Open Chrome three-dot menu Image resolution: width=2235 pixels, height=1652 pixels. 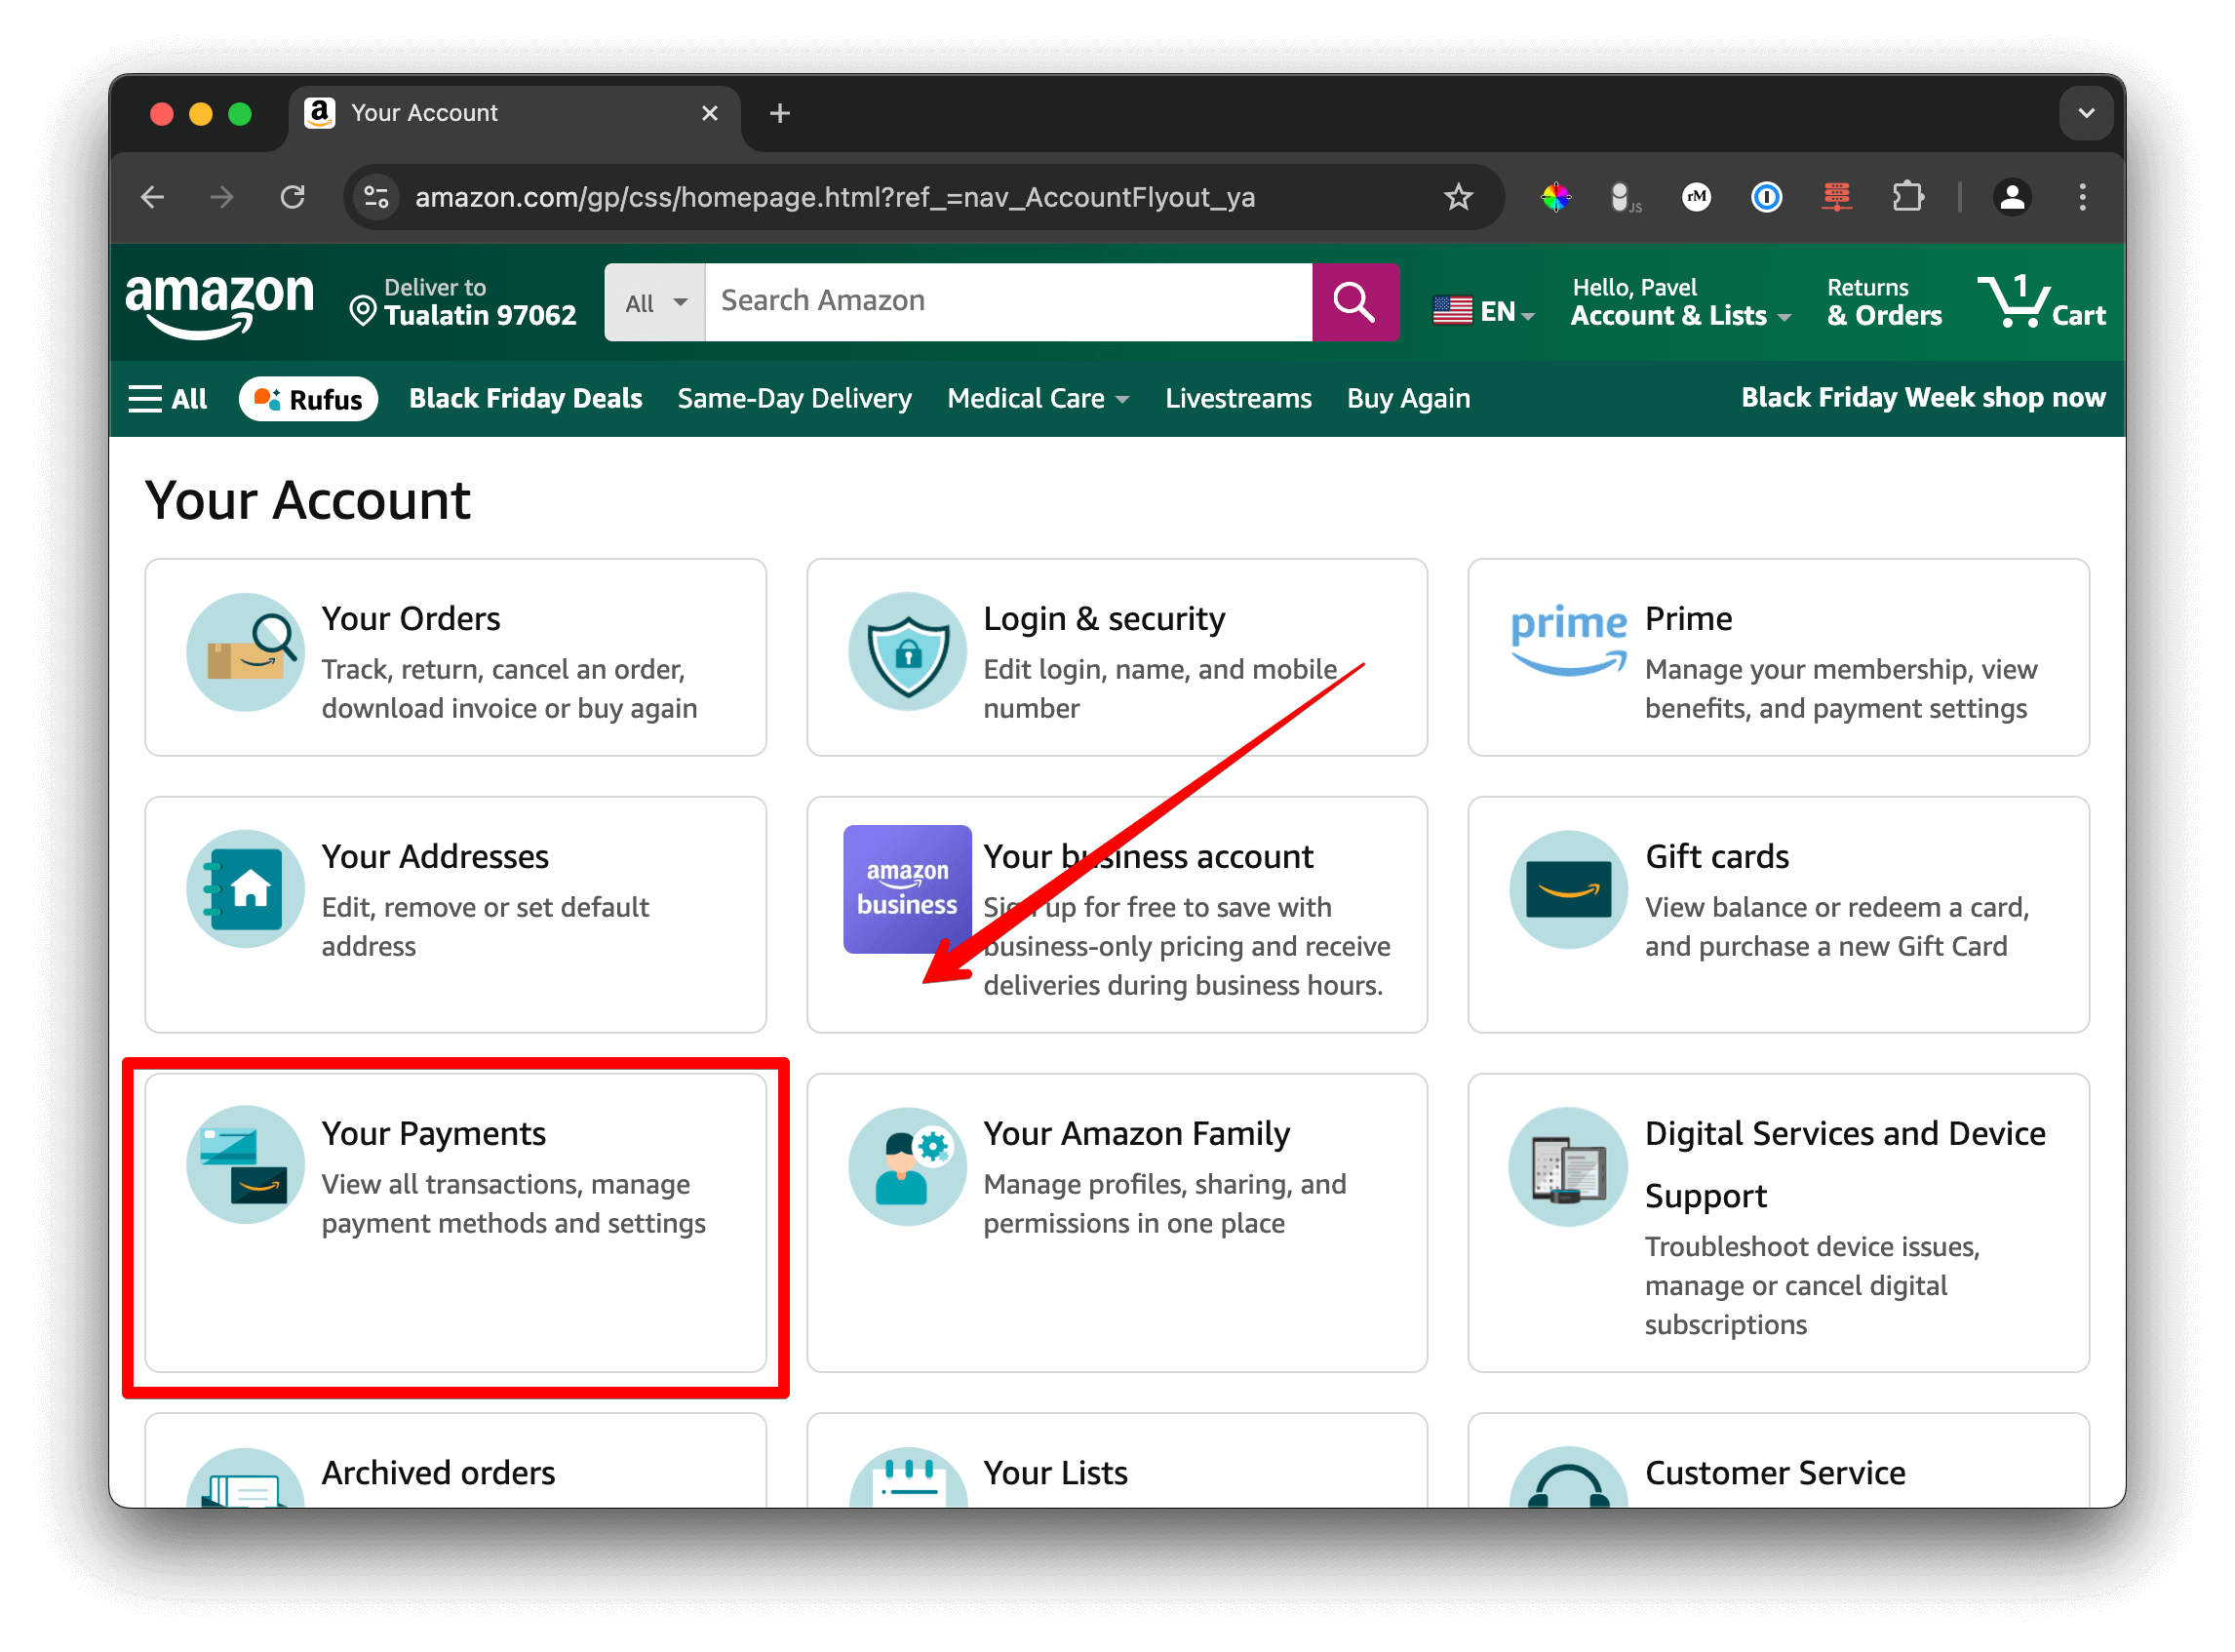pyautogui.click(x=2082, y=197)
